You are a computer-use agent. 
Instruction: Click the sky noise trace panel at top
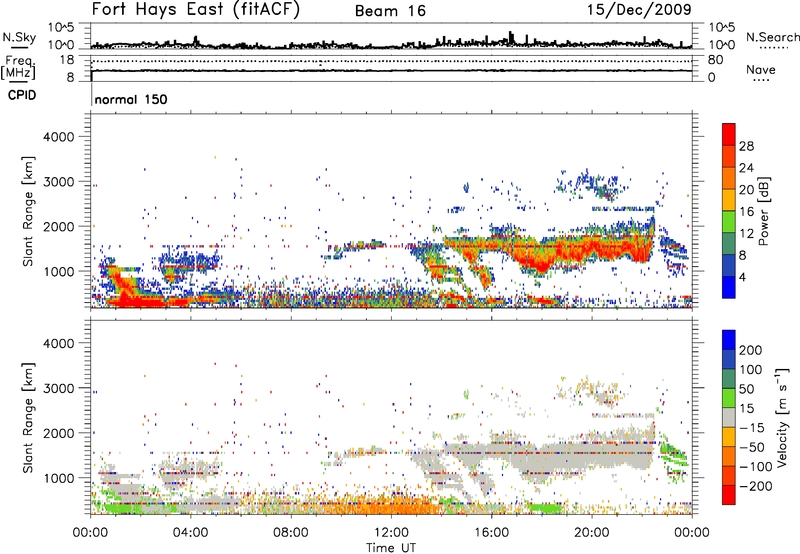point(391,36)
